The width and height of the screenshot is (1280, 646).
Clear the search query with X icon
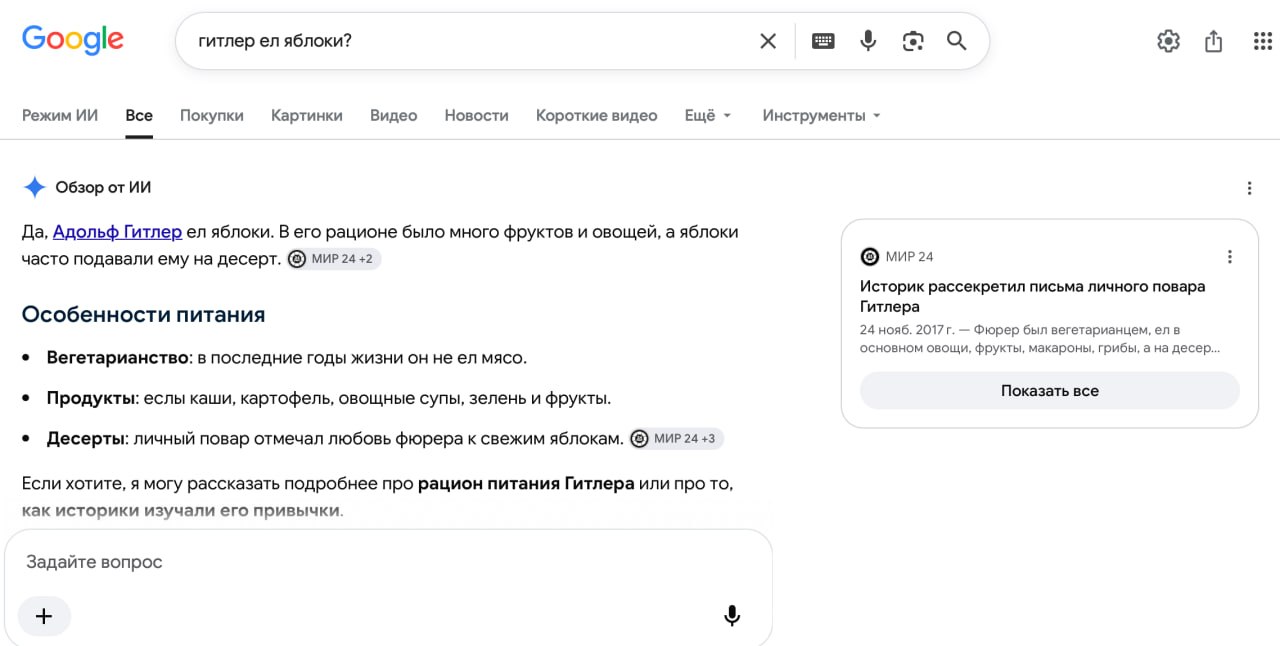tap(768, 41)
